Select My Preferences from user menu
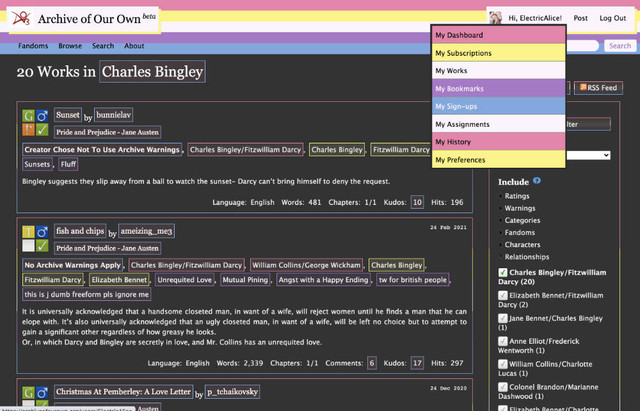This screenshot has height=411, width=640. click(x=498, y=160)
